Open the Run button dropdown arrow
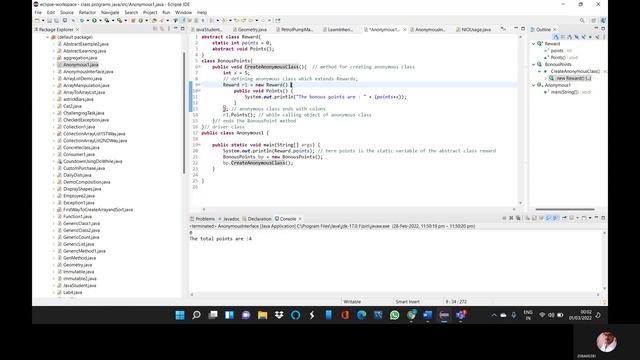Screen dimensions: 640x360 tap(99, 20)
